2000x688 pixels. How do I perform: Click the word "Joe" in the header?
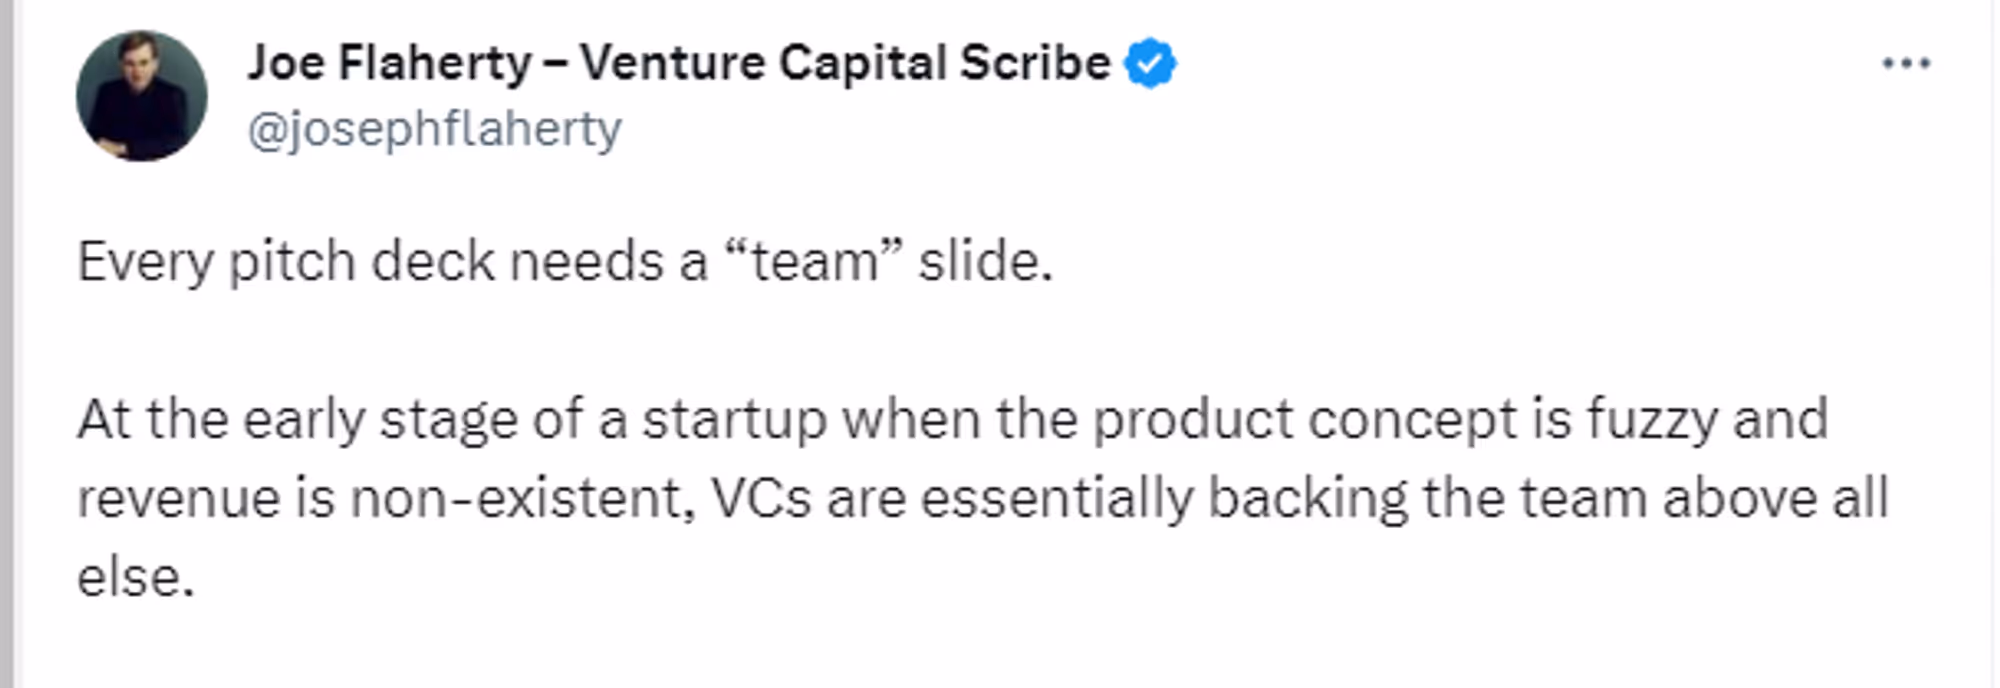[286, 64]
